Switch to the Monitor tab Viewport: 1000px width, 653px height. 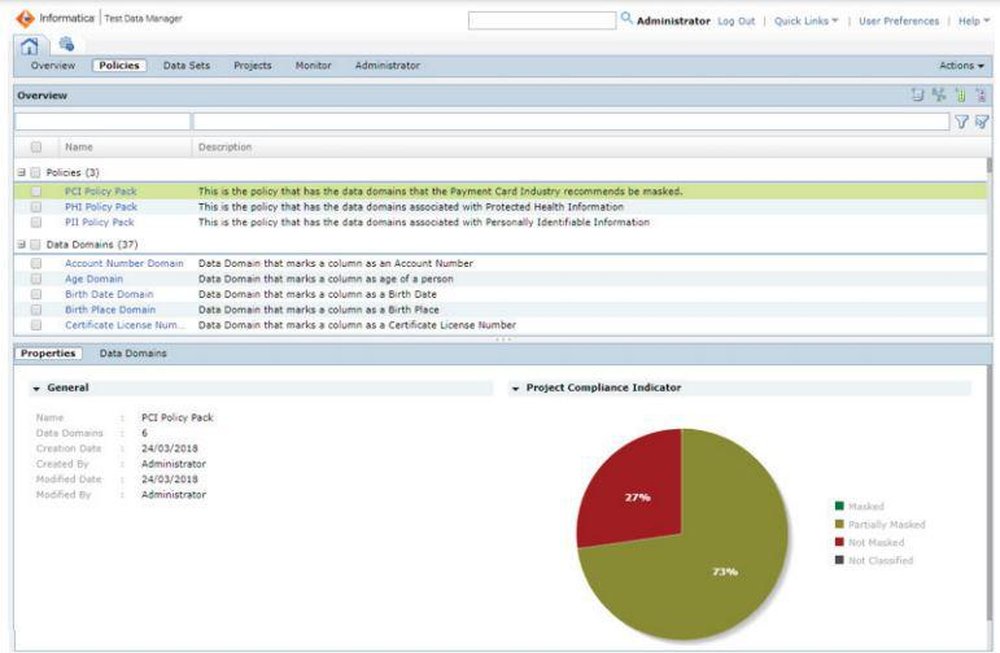click(x=313, y=66)
